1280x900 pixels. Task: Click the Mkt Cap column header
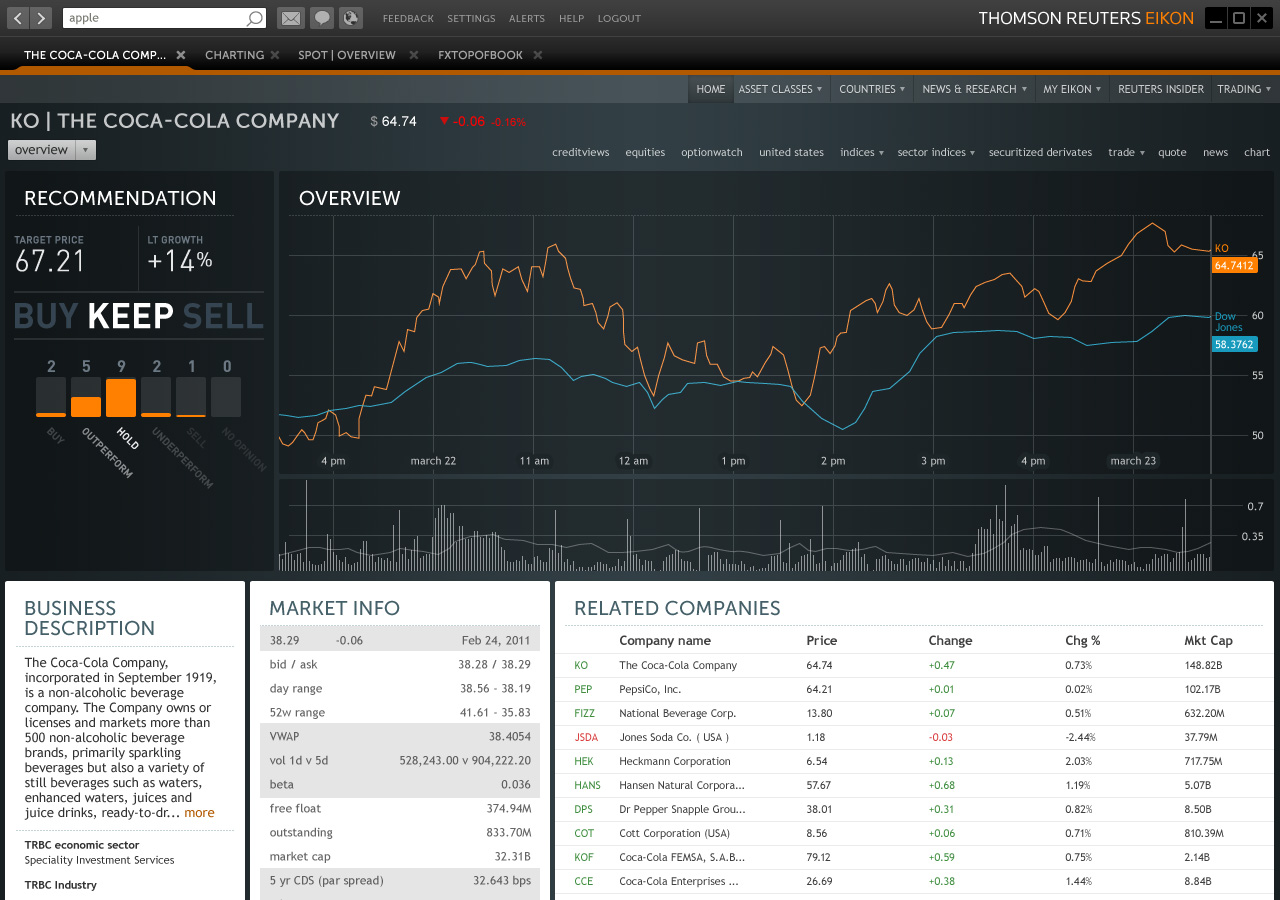(x=1208, y=640)
